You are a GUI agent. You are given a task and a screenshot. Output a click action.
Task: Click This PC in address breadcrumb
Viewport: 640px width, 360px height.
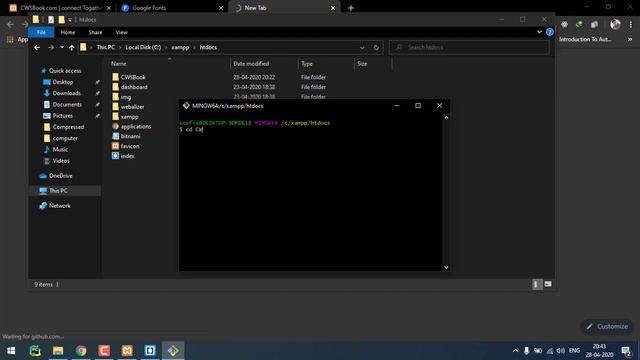[x=105, y=47]
